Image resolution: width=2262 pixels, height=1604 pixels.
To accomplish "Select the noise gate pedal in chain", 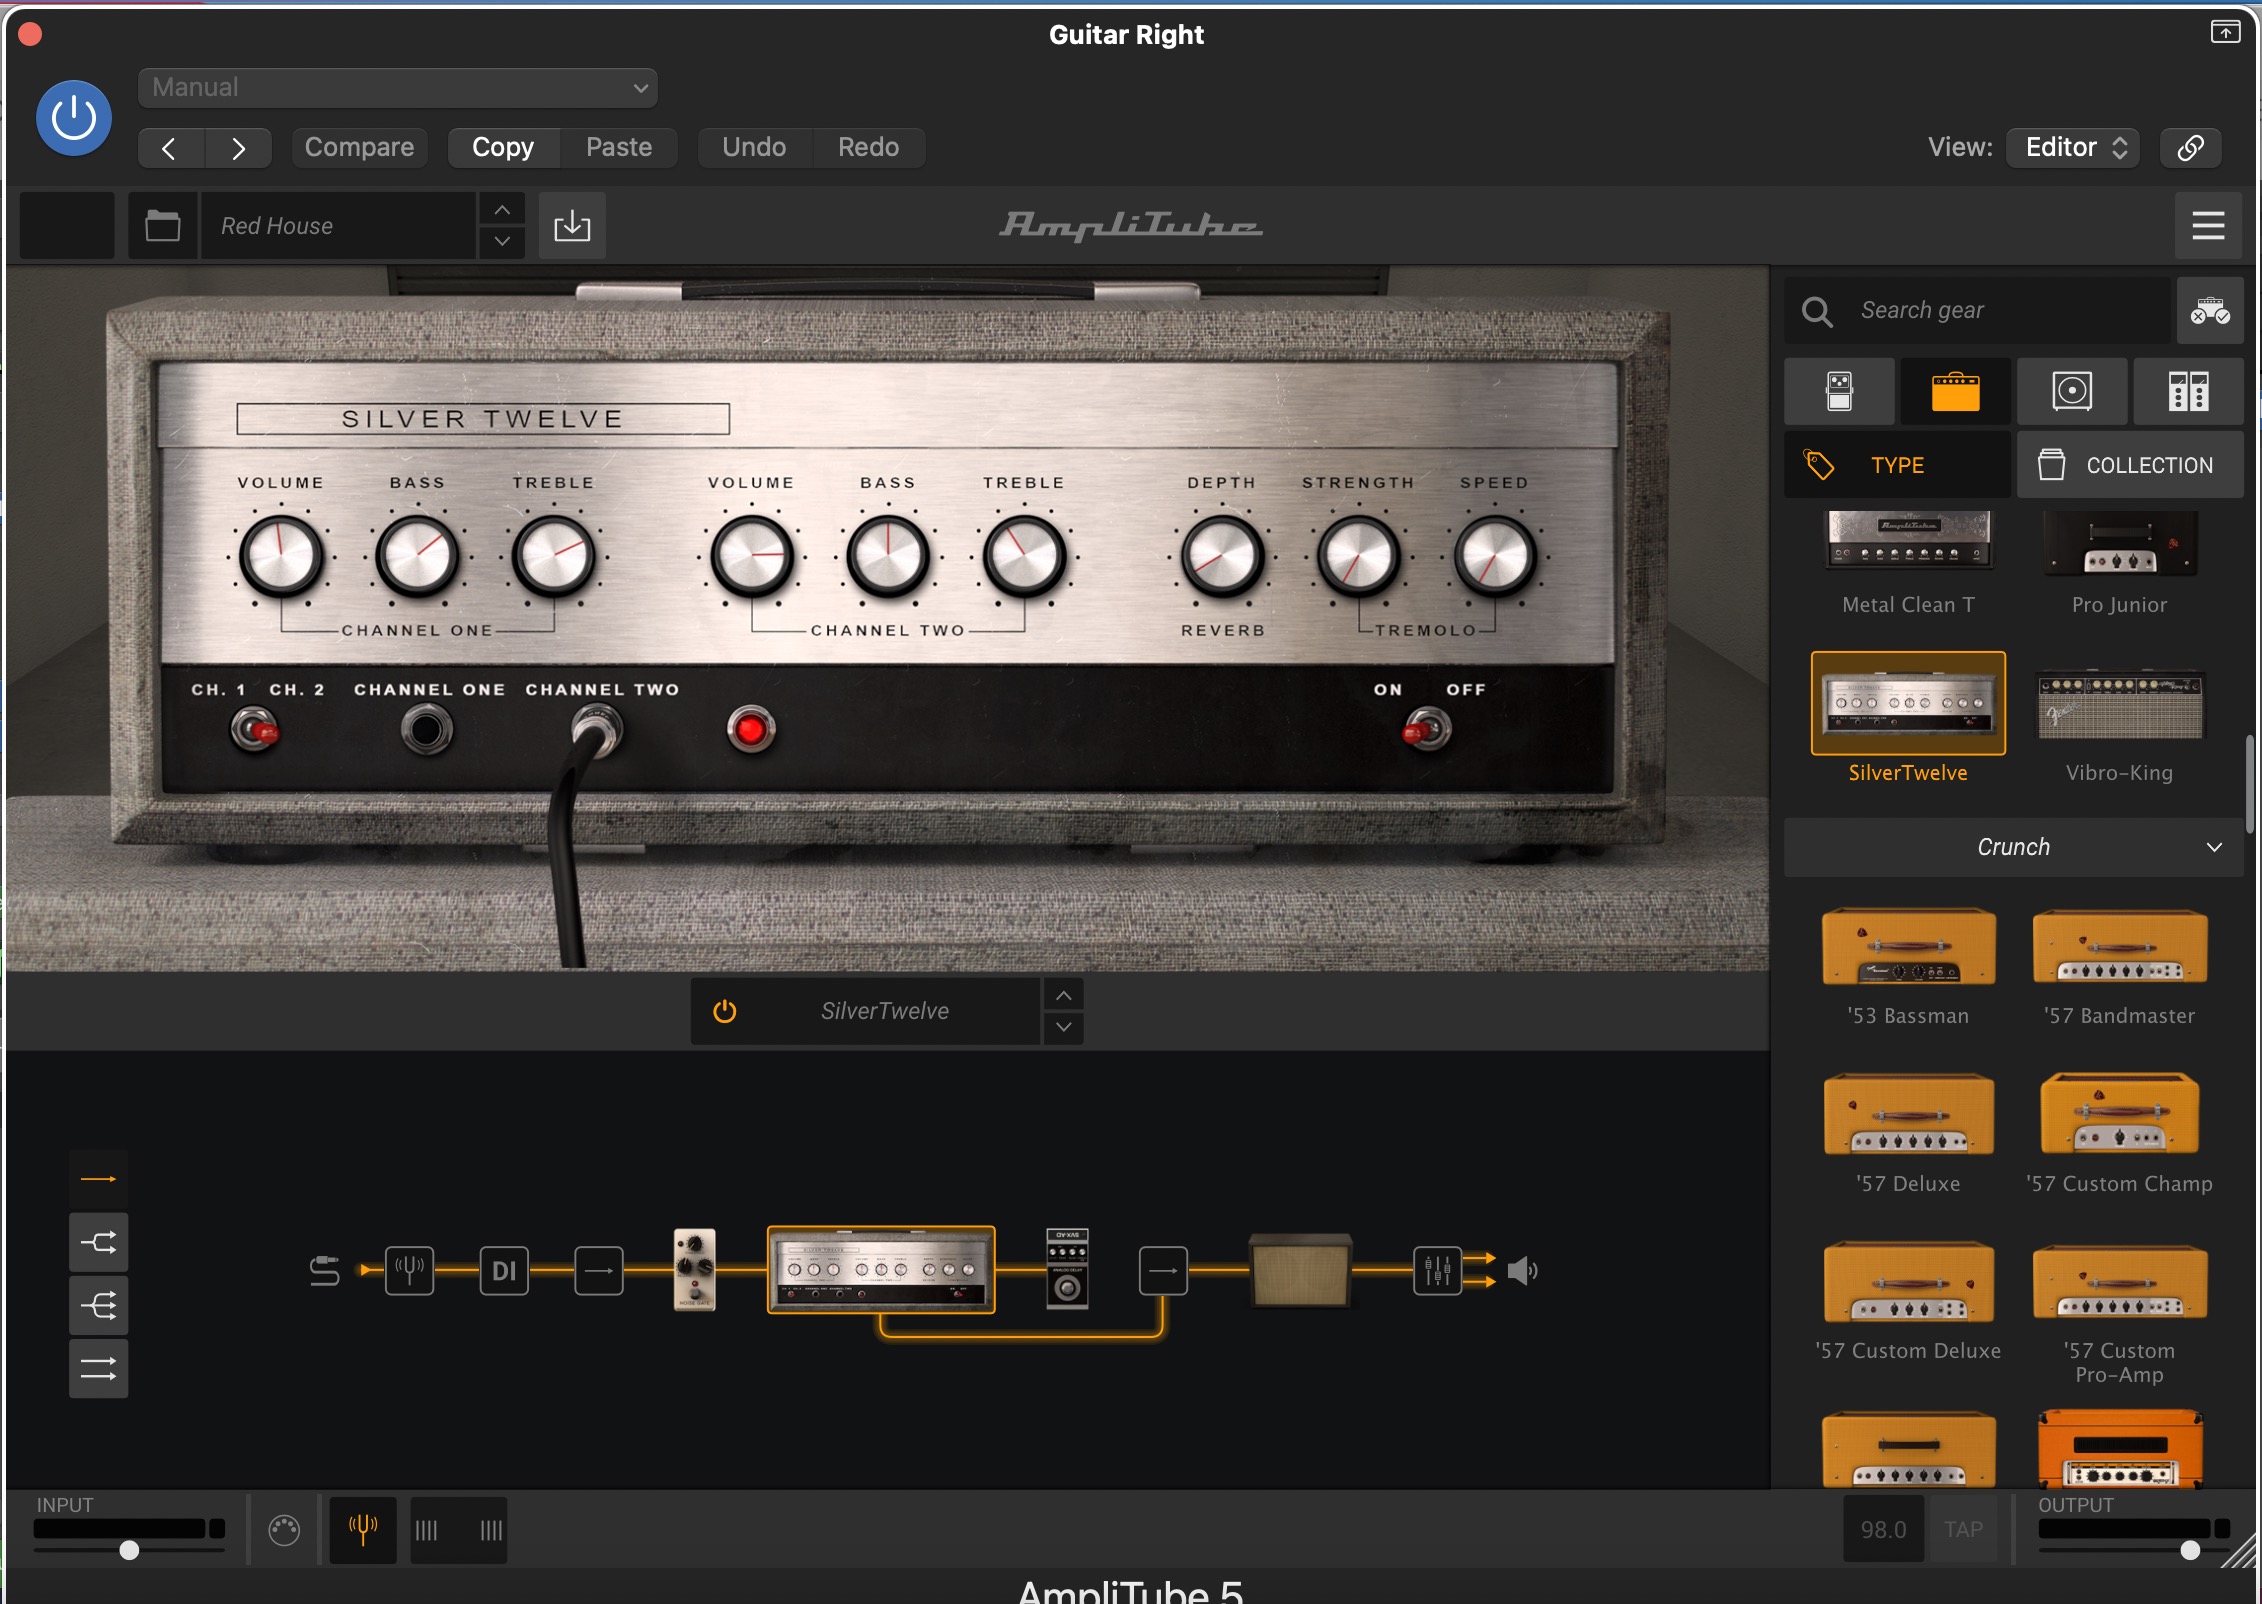I will coord(694,1270).
